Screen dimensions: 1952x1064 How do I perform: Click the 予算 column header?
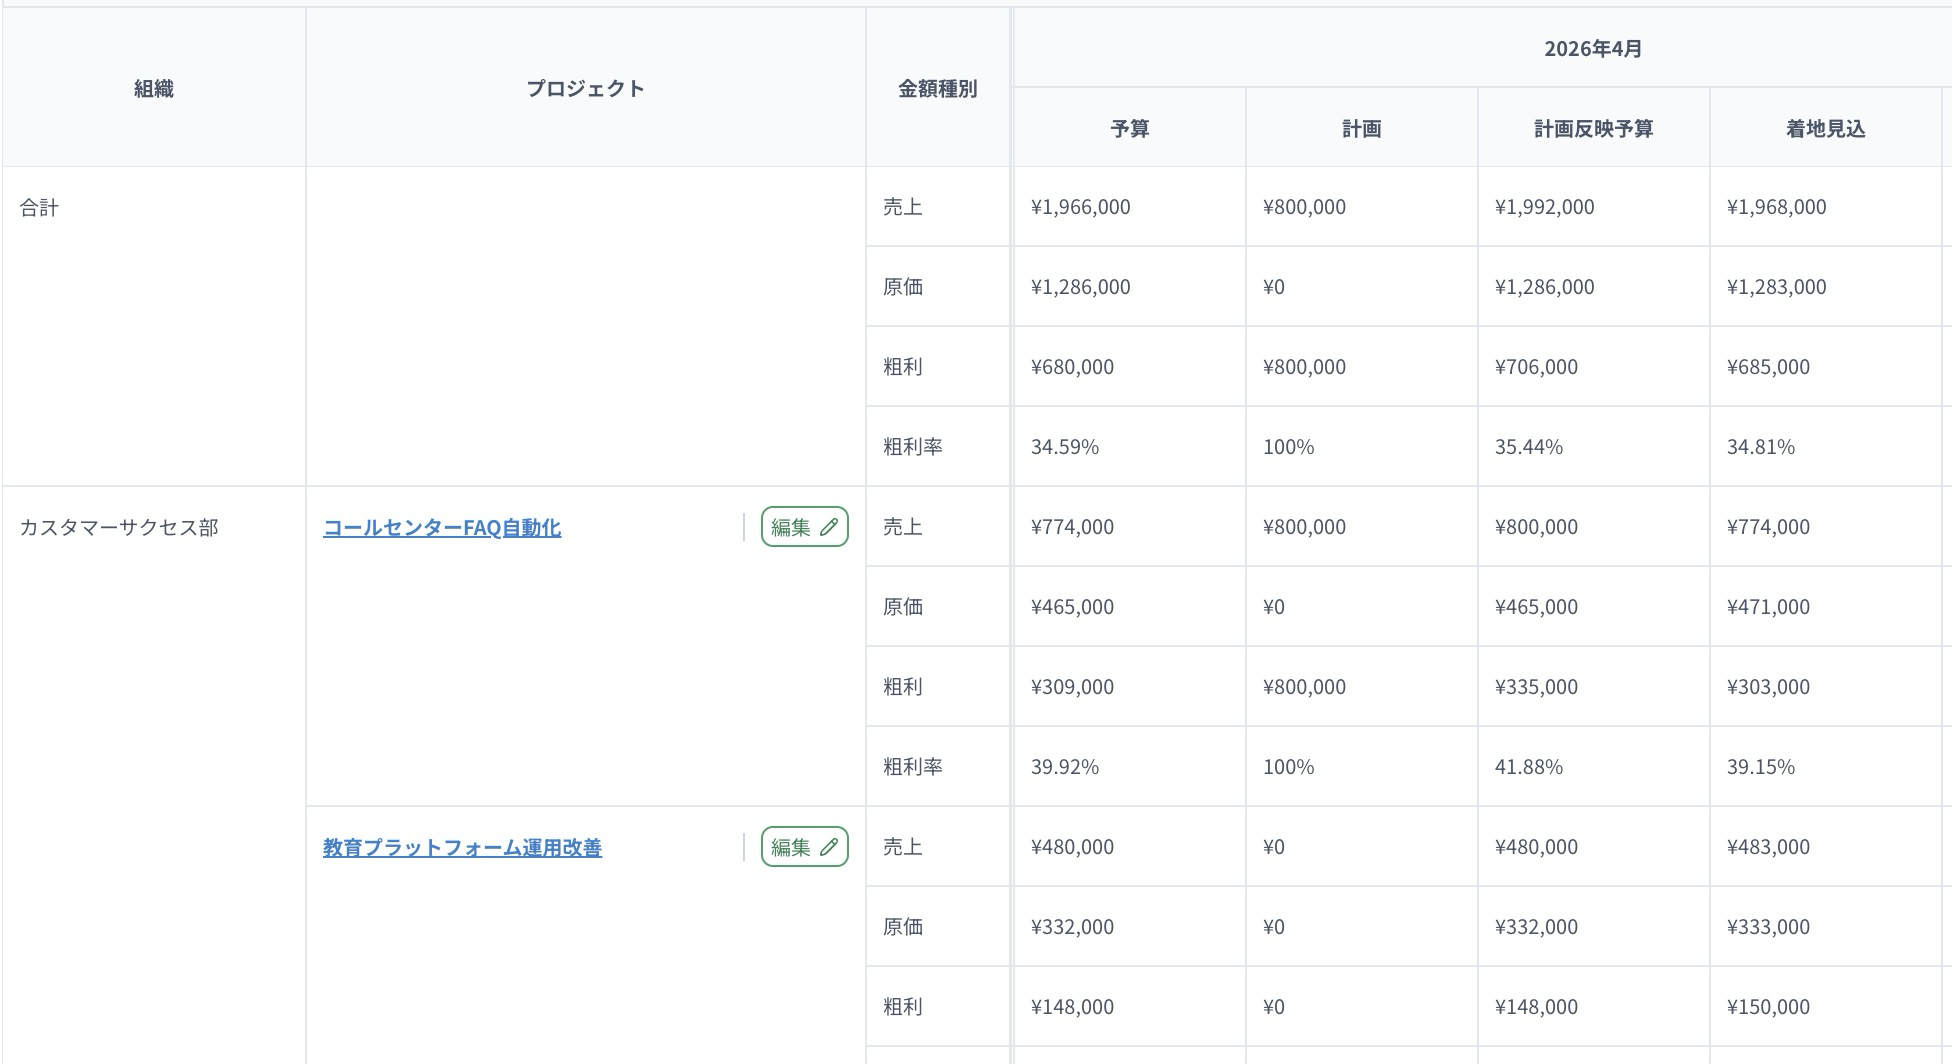(x=1130, y=128)
